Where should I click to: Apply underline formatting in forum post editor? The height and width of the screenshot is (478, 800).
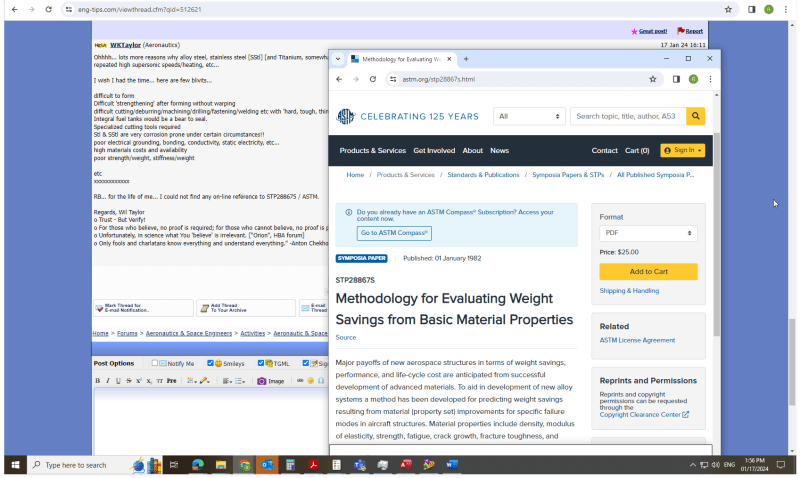[x=118, y=381]
